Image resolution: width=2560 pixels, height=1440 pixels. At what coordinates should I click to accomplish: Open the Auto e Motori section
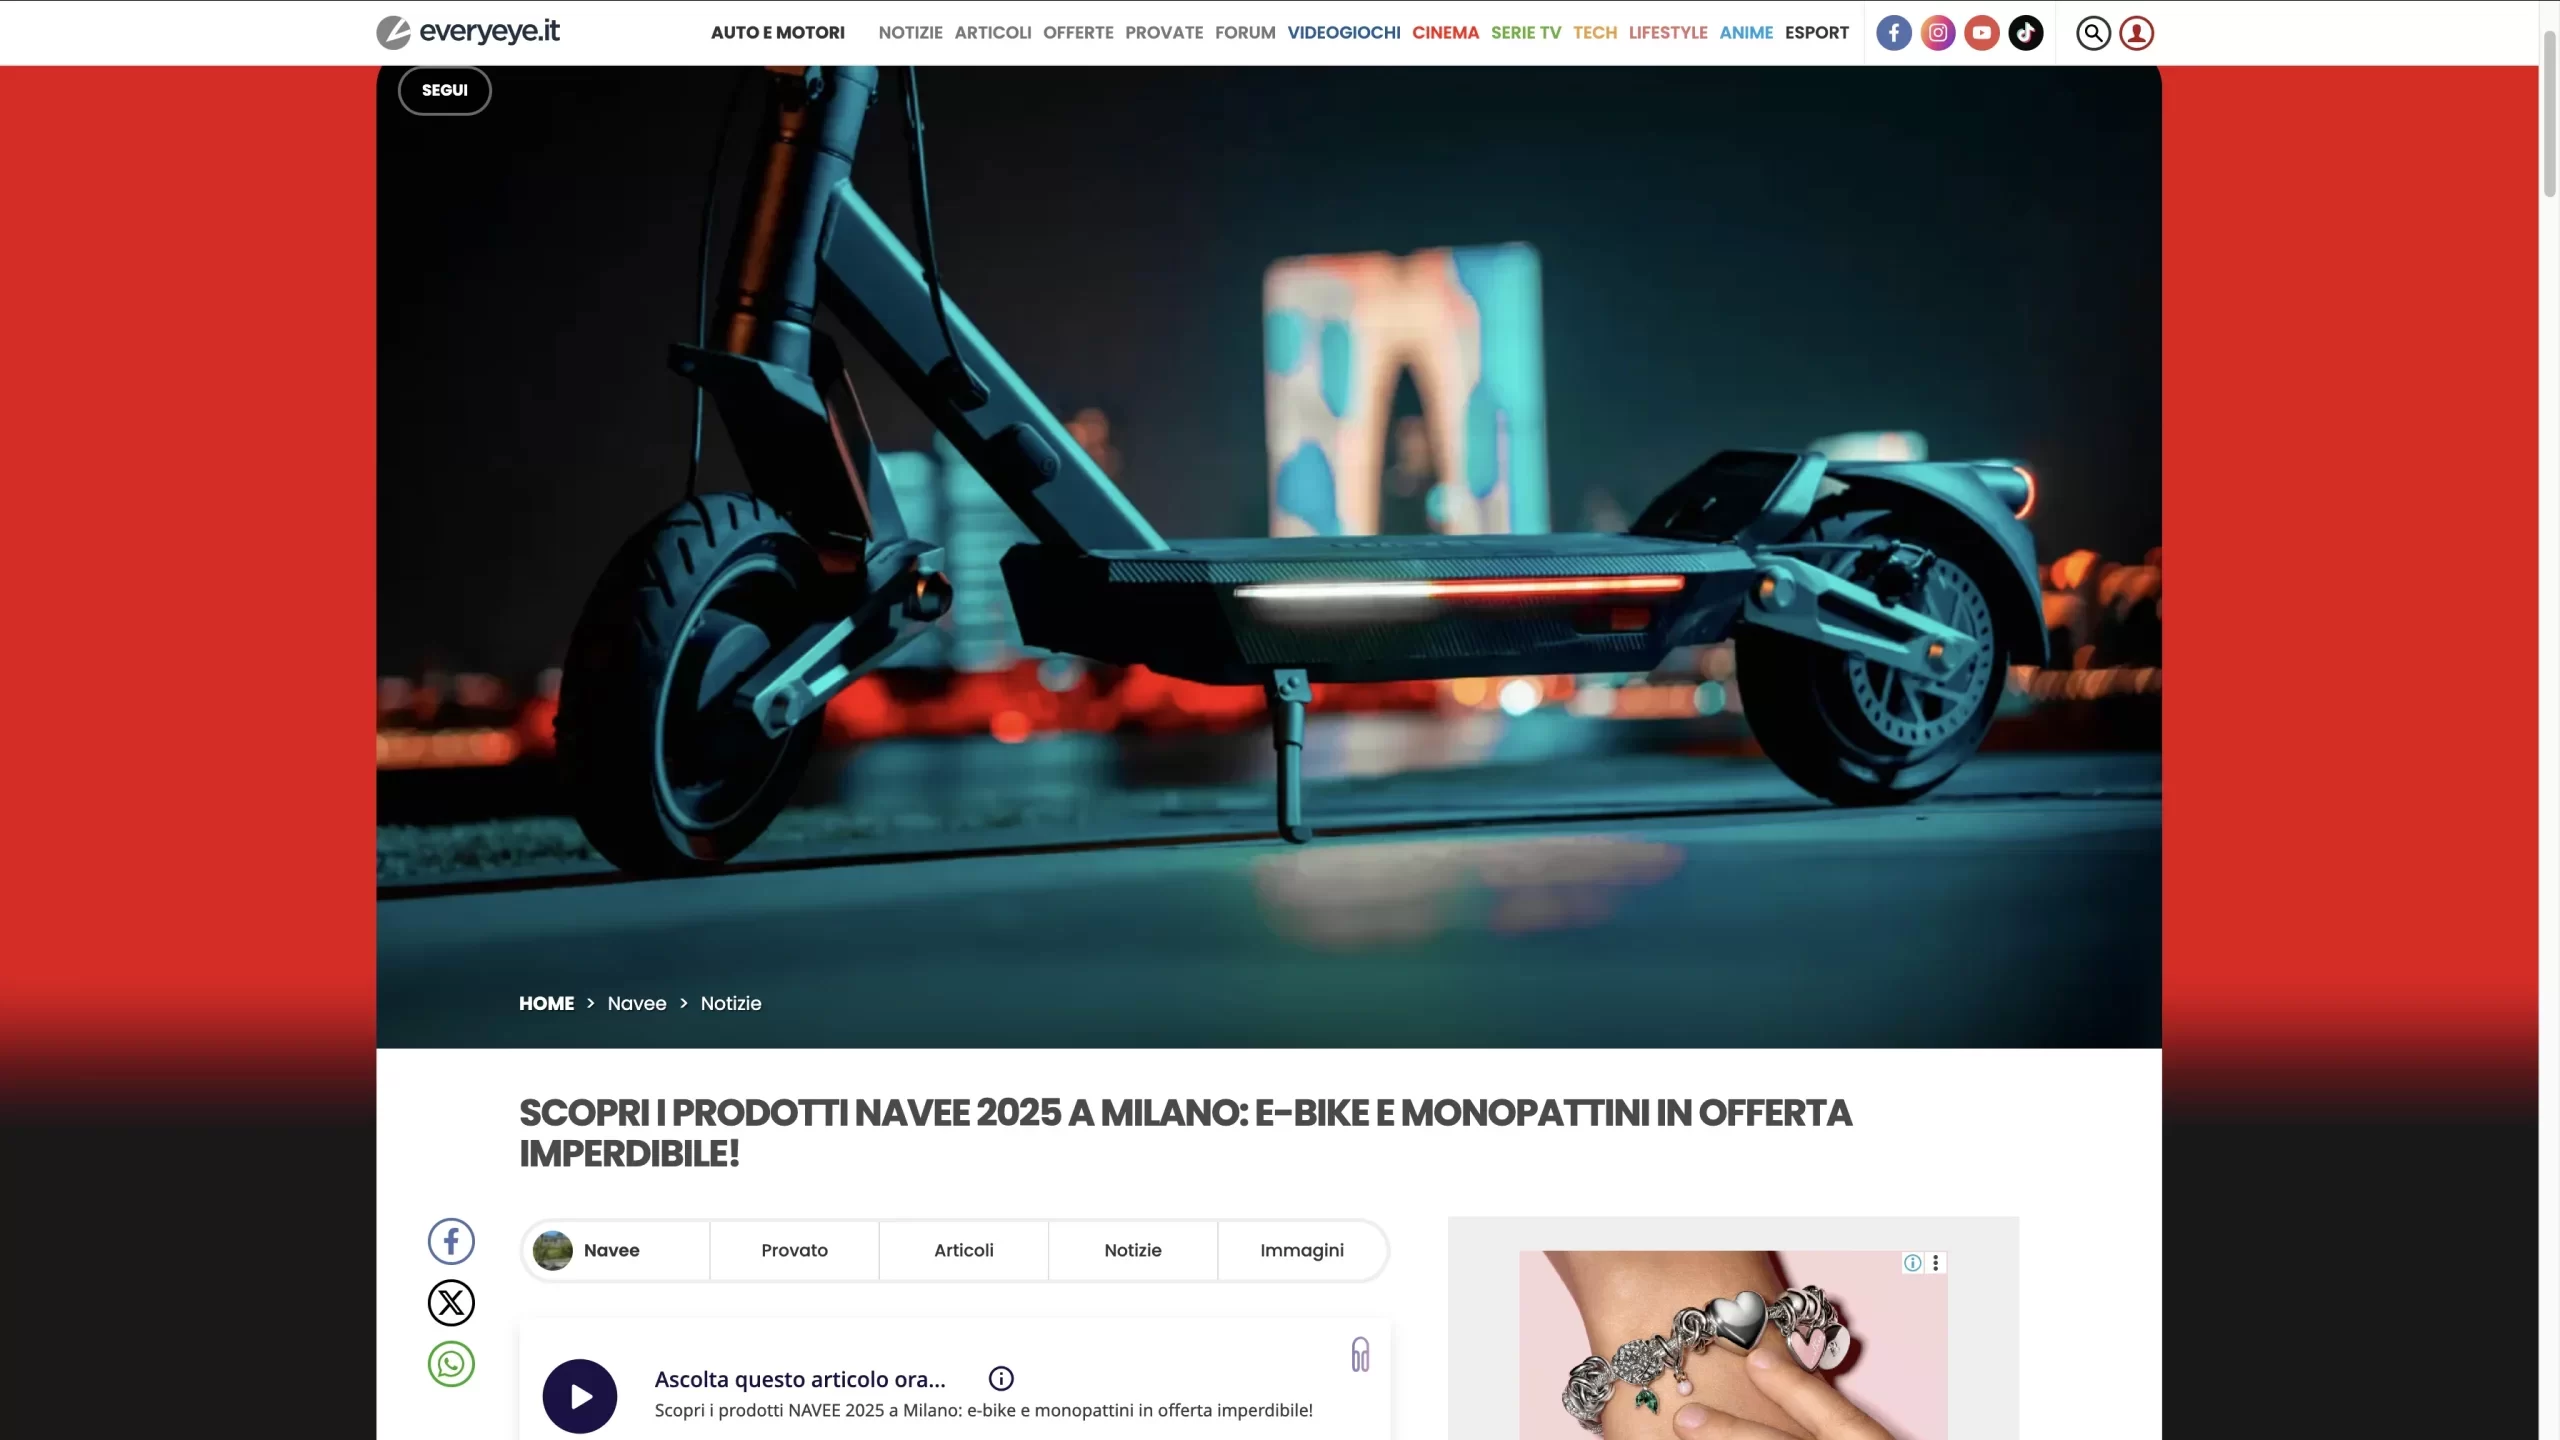point(777,33)
